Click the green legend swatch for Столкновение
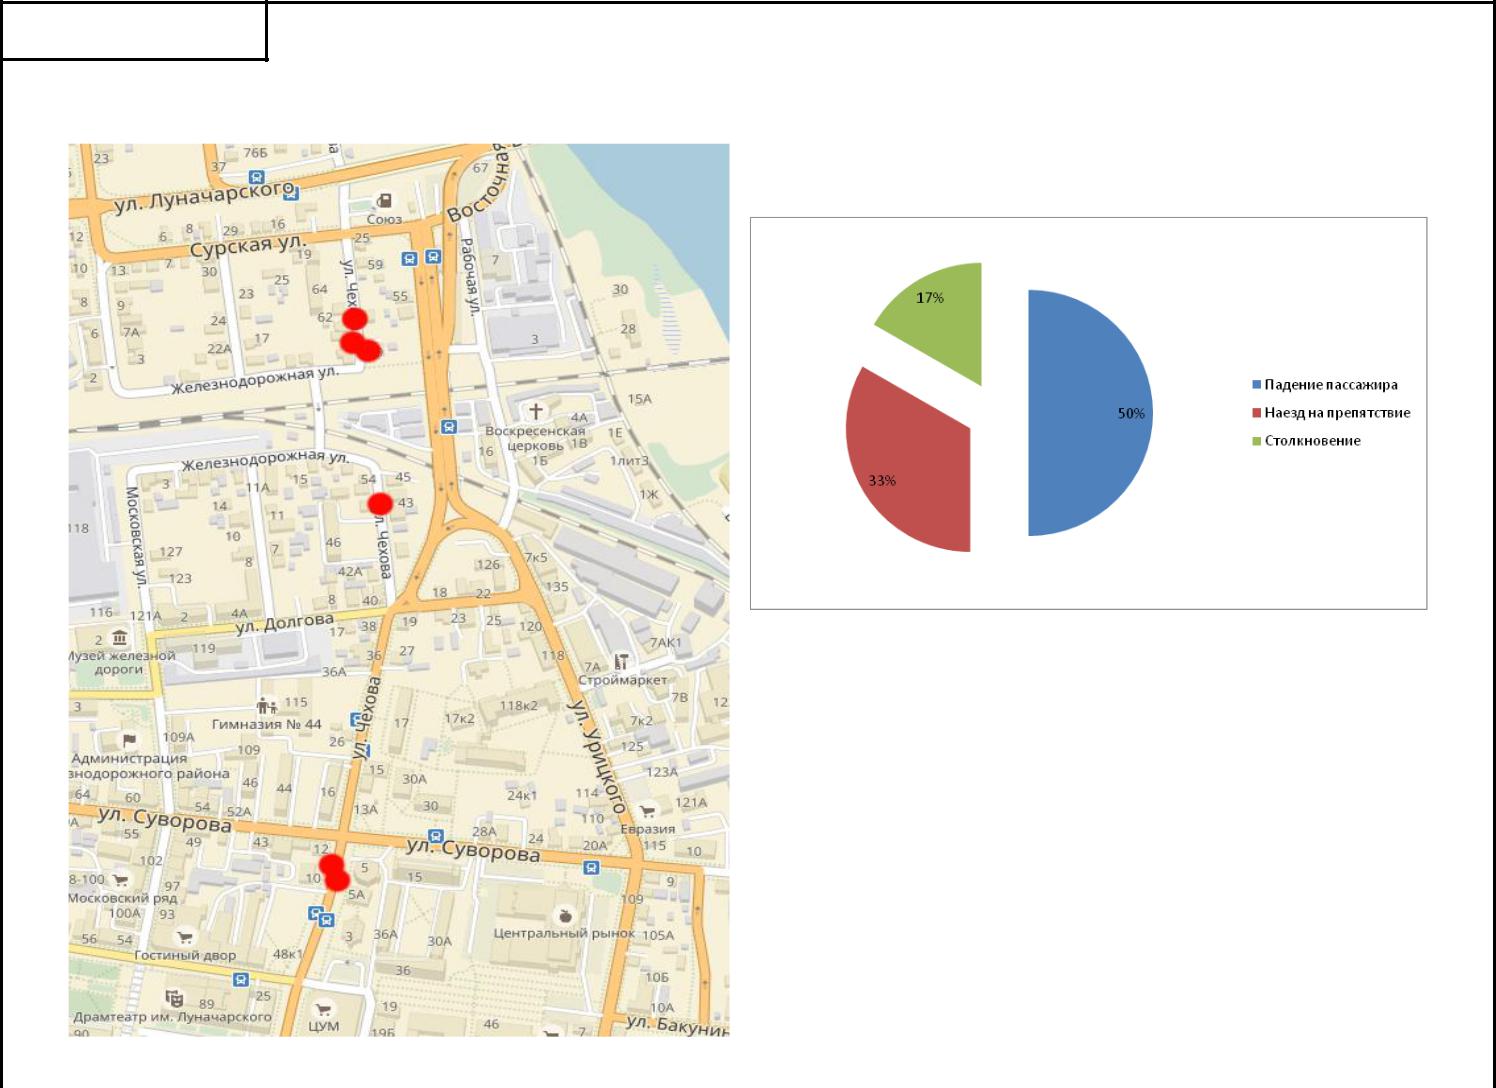Screen dimensions: 1496x1088 coord(1257,441)
